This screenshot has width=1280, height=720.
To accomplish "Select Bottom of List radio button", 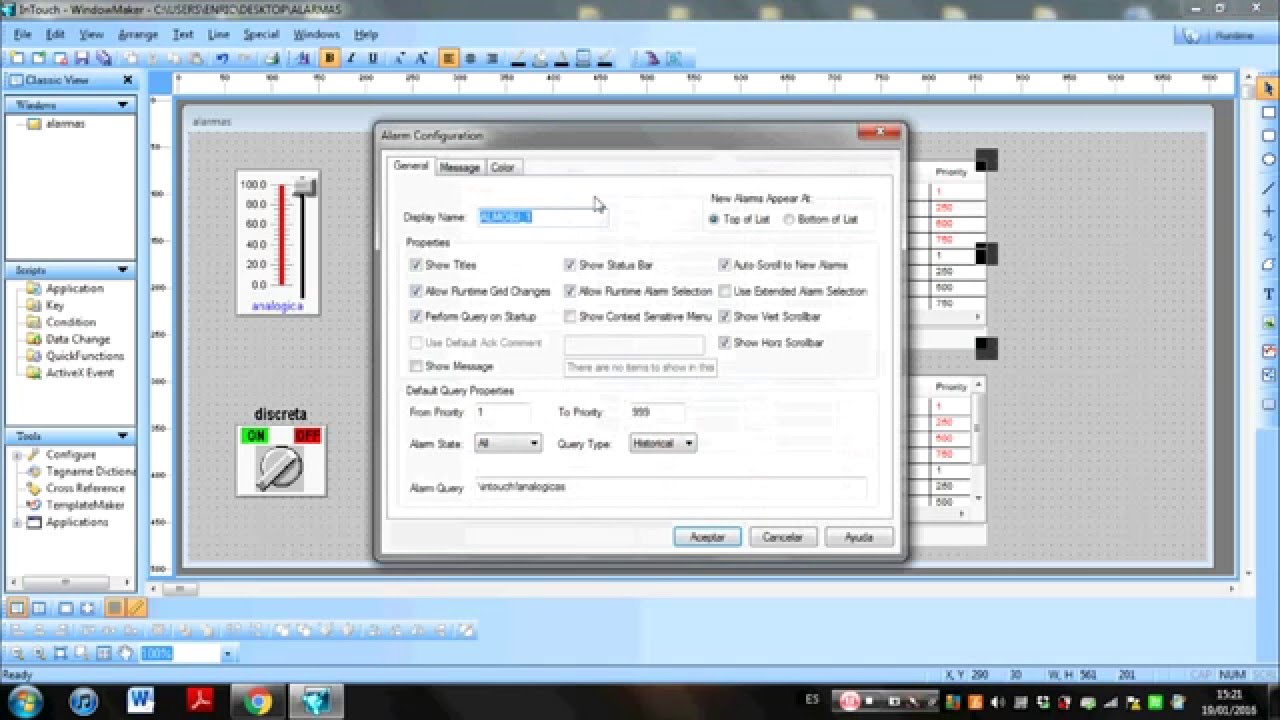I will pyautogui.click(x=789, y=219).
